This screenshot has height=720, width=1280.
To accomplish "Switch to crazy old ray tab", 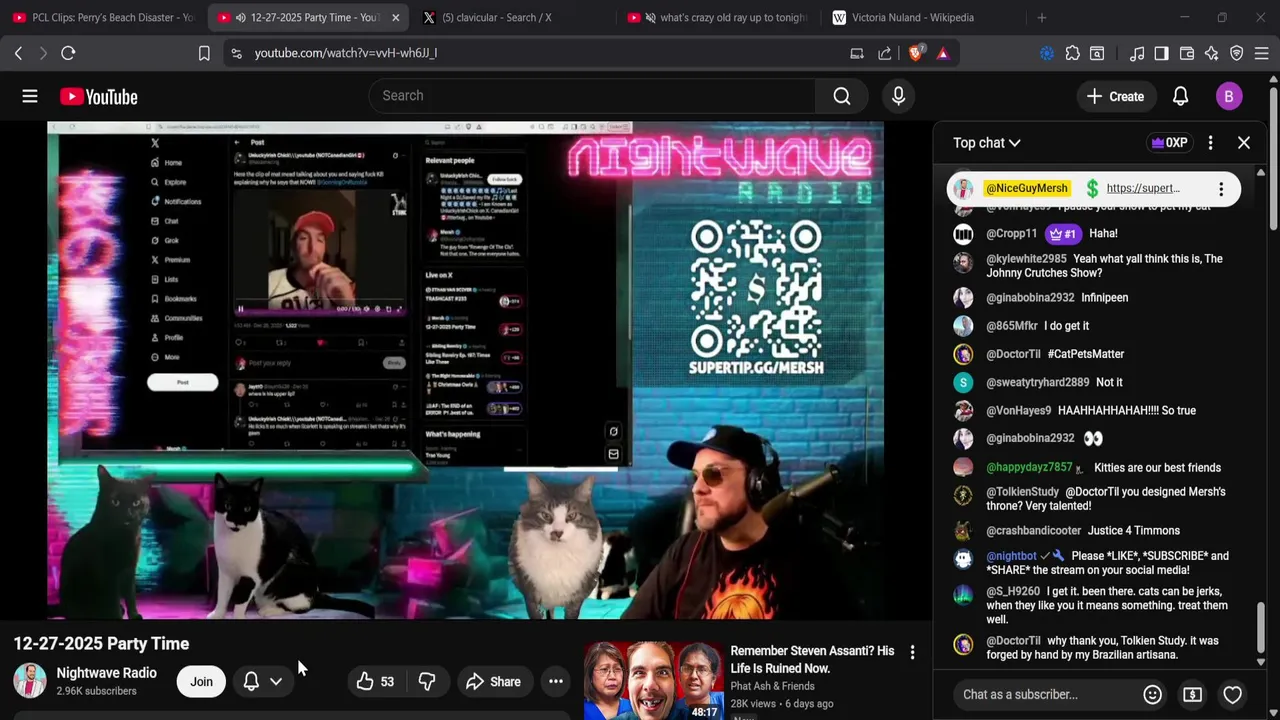I will pyautogui.click(x=716, y=17).
